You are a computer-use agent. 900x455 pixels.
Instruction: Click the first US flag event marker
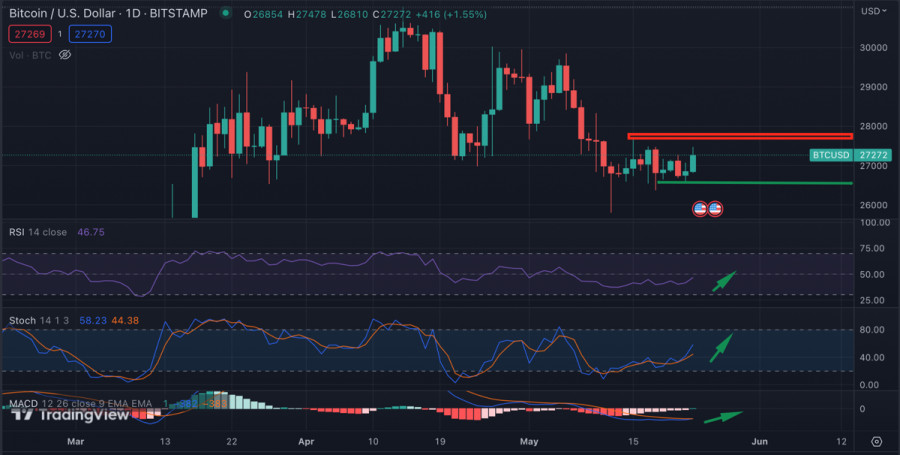click(x=701, y=208)
